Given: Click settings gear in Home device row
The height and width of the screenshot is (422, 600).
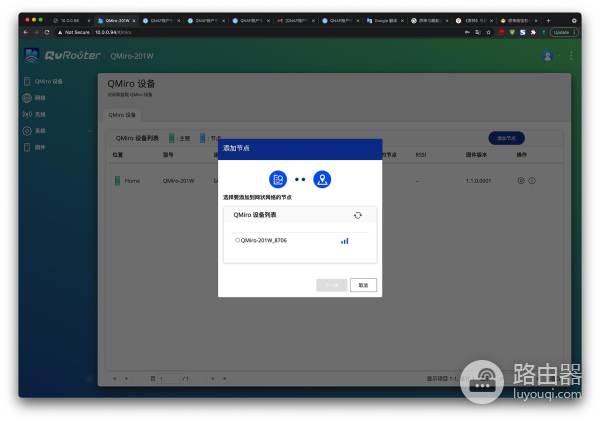Looking at the screenshot, I should 520,180.
